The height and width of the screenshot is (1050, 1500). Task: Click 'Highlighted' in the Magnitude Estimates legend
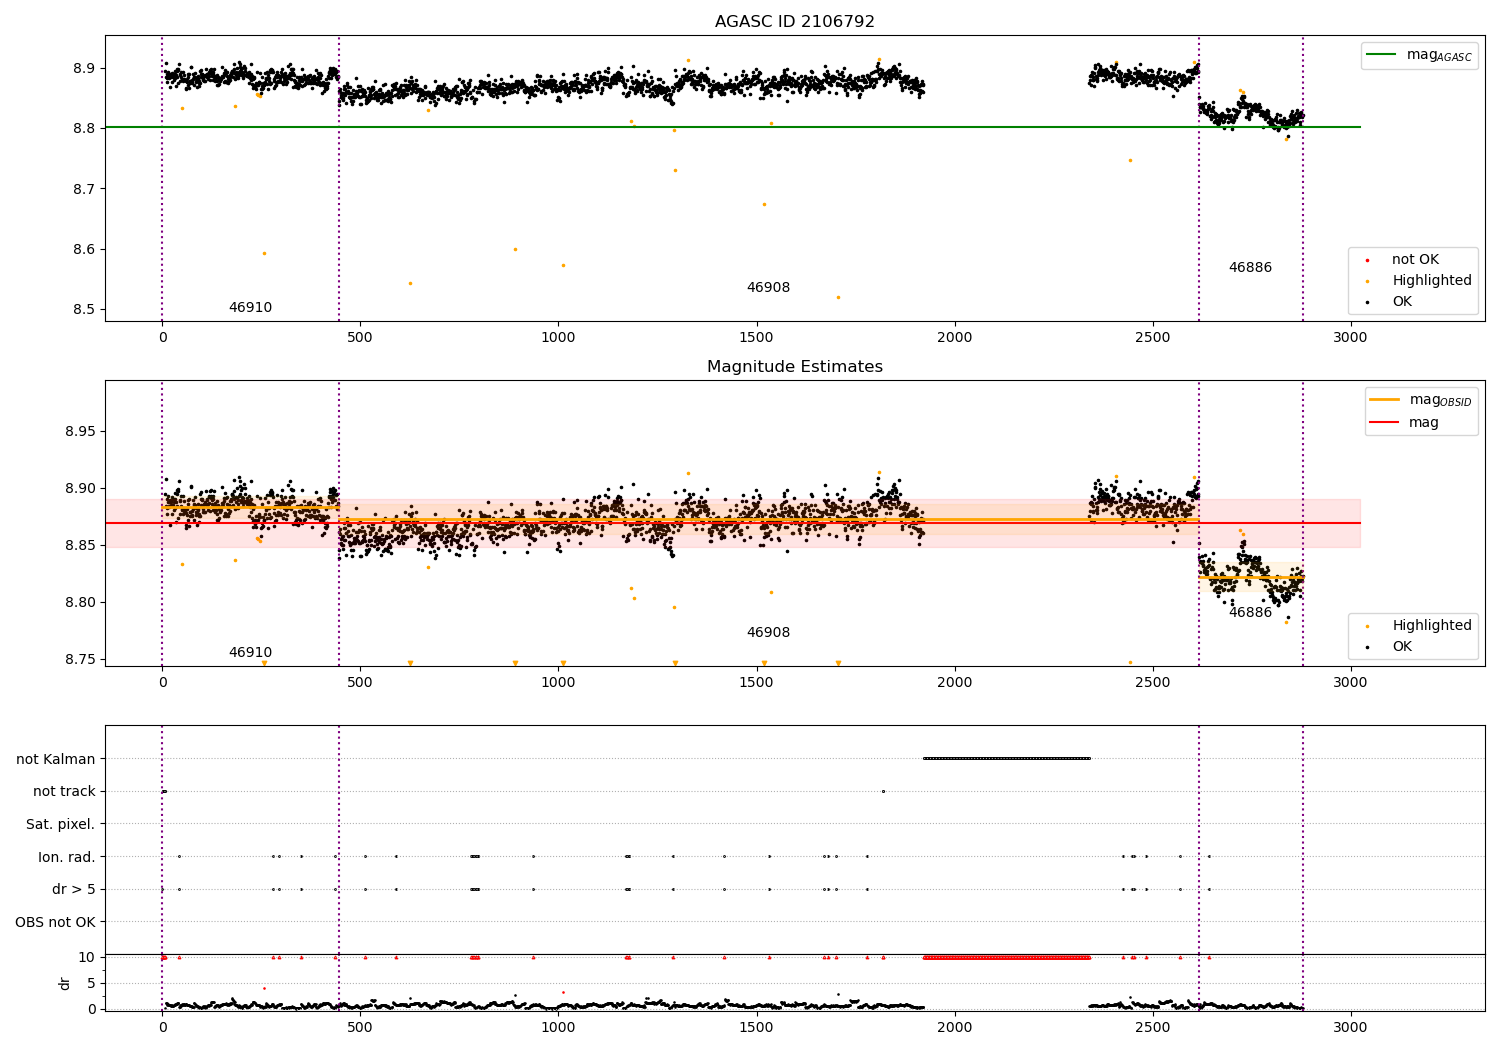click(x=1432, y=626)
